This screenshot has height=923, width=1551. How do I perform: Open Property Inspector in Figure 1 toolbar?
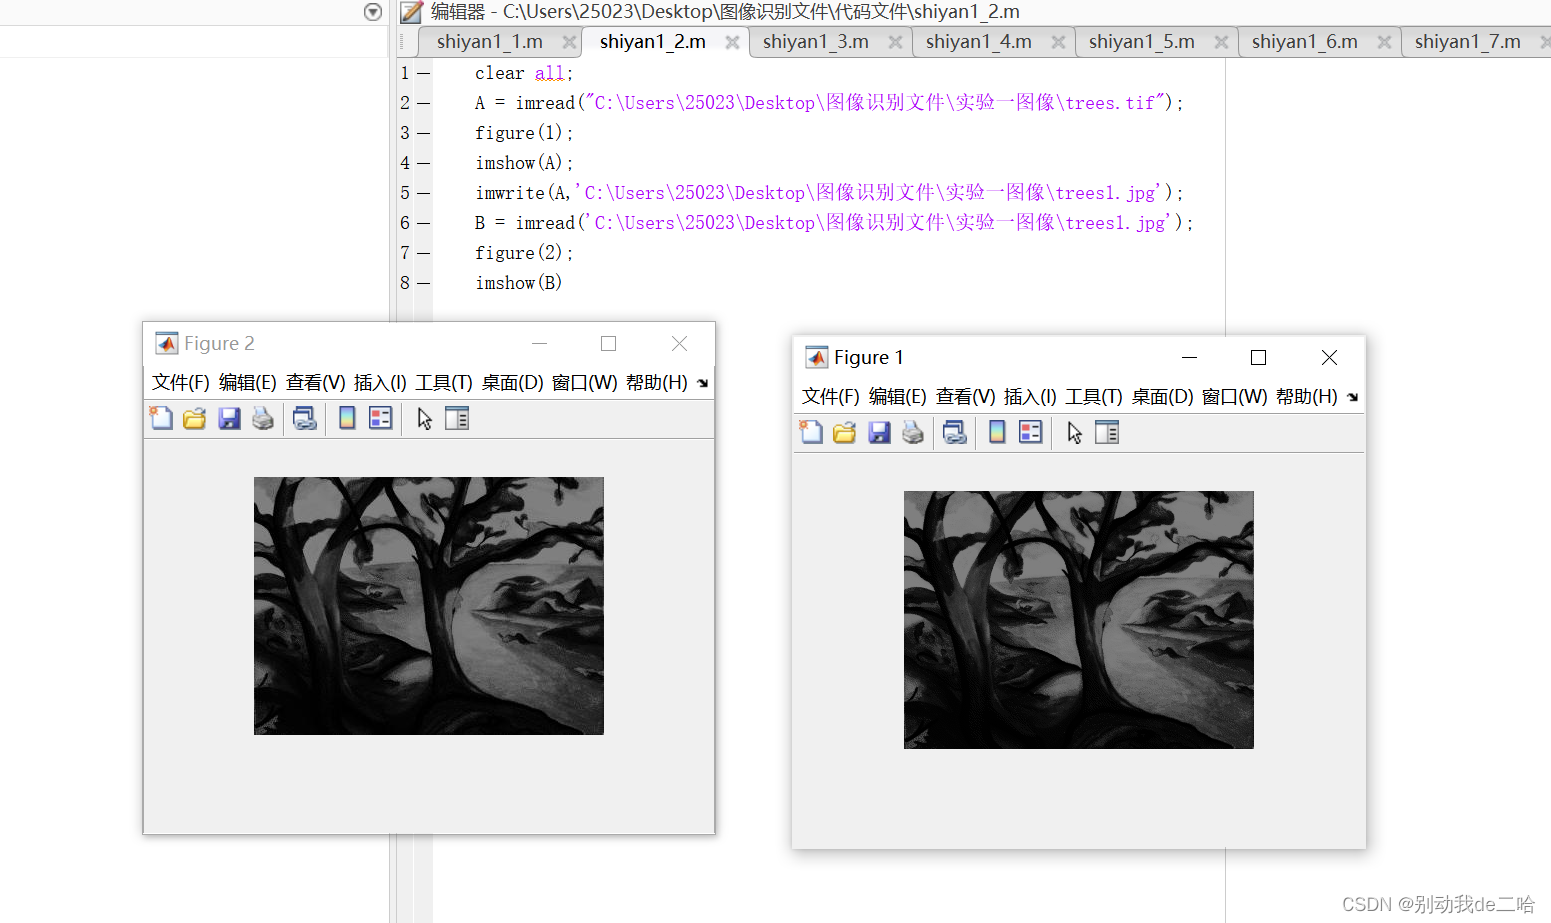[x=1107, y=432]
